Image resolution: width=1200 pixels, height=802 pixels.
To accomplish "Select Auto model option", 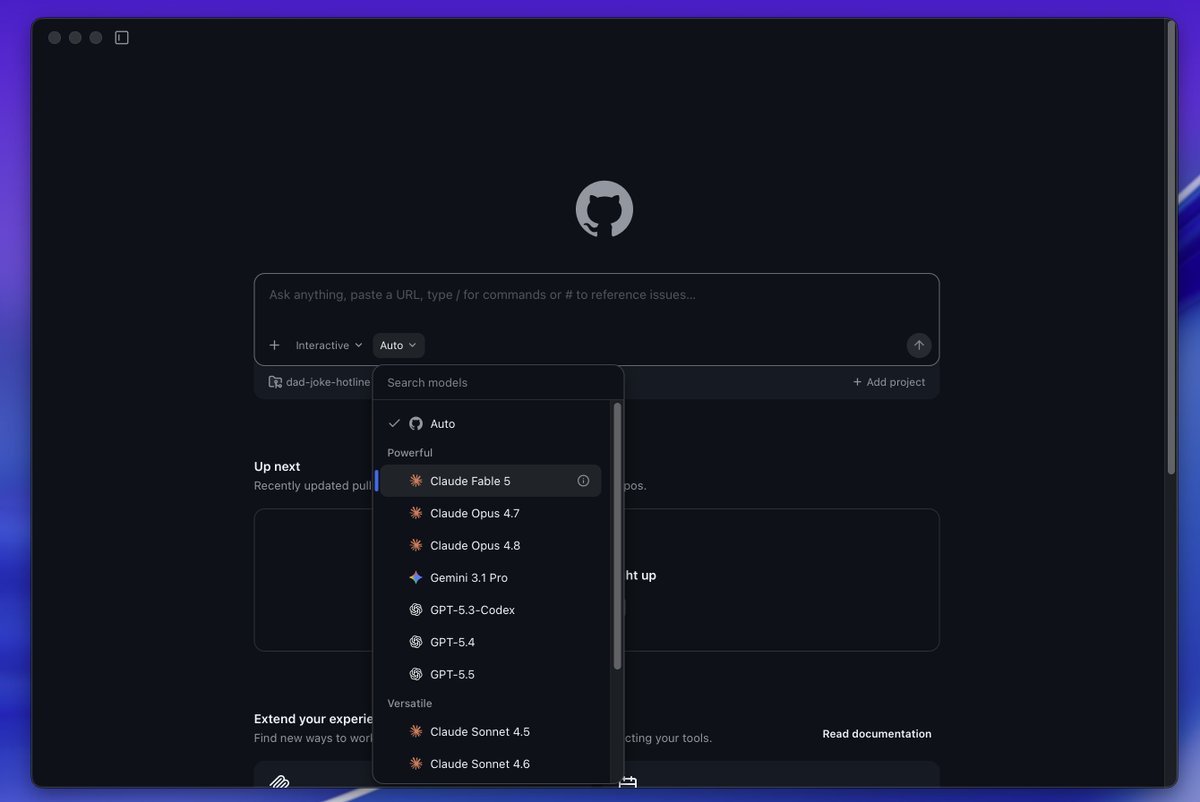I will (491, 424).
